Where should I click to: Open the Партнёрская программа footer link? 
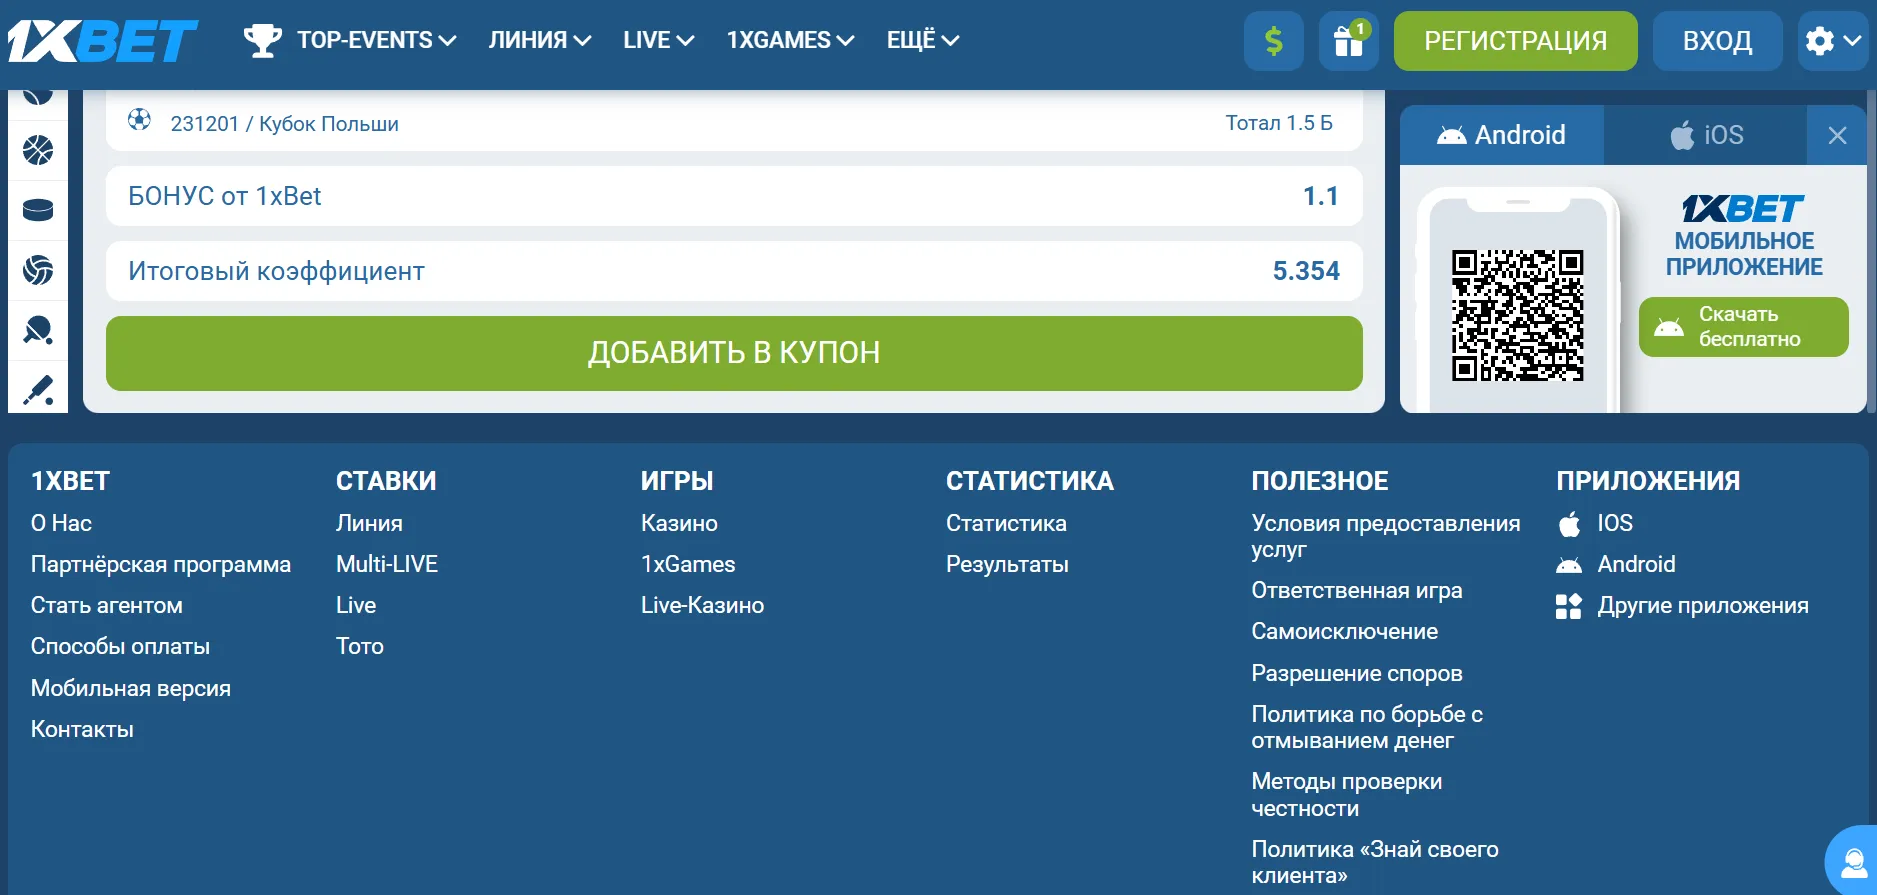161,565
